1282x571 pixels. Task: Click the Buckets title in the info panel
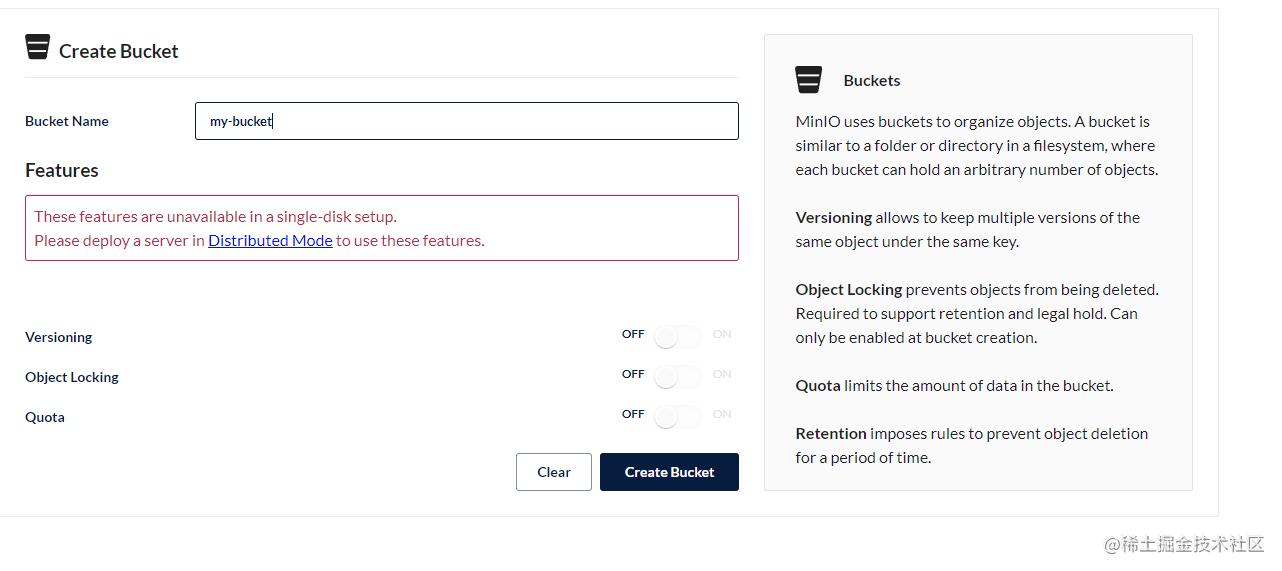click(871, 80)
